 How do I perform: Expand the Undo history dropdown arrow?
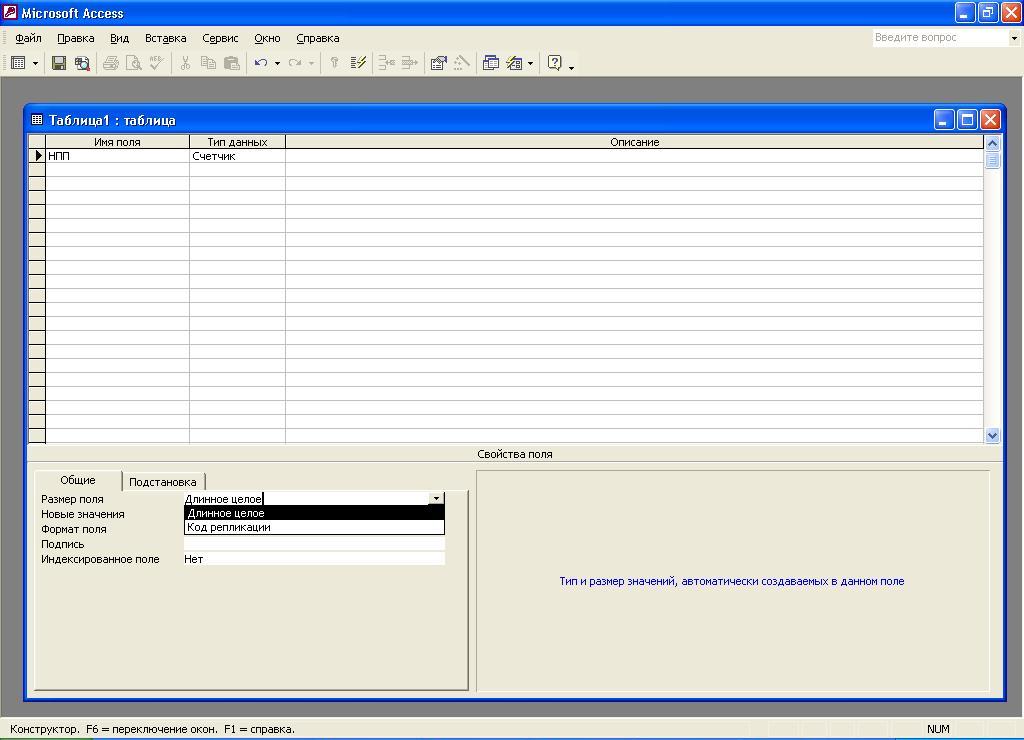(277, 63)
